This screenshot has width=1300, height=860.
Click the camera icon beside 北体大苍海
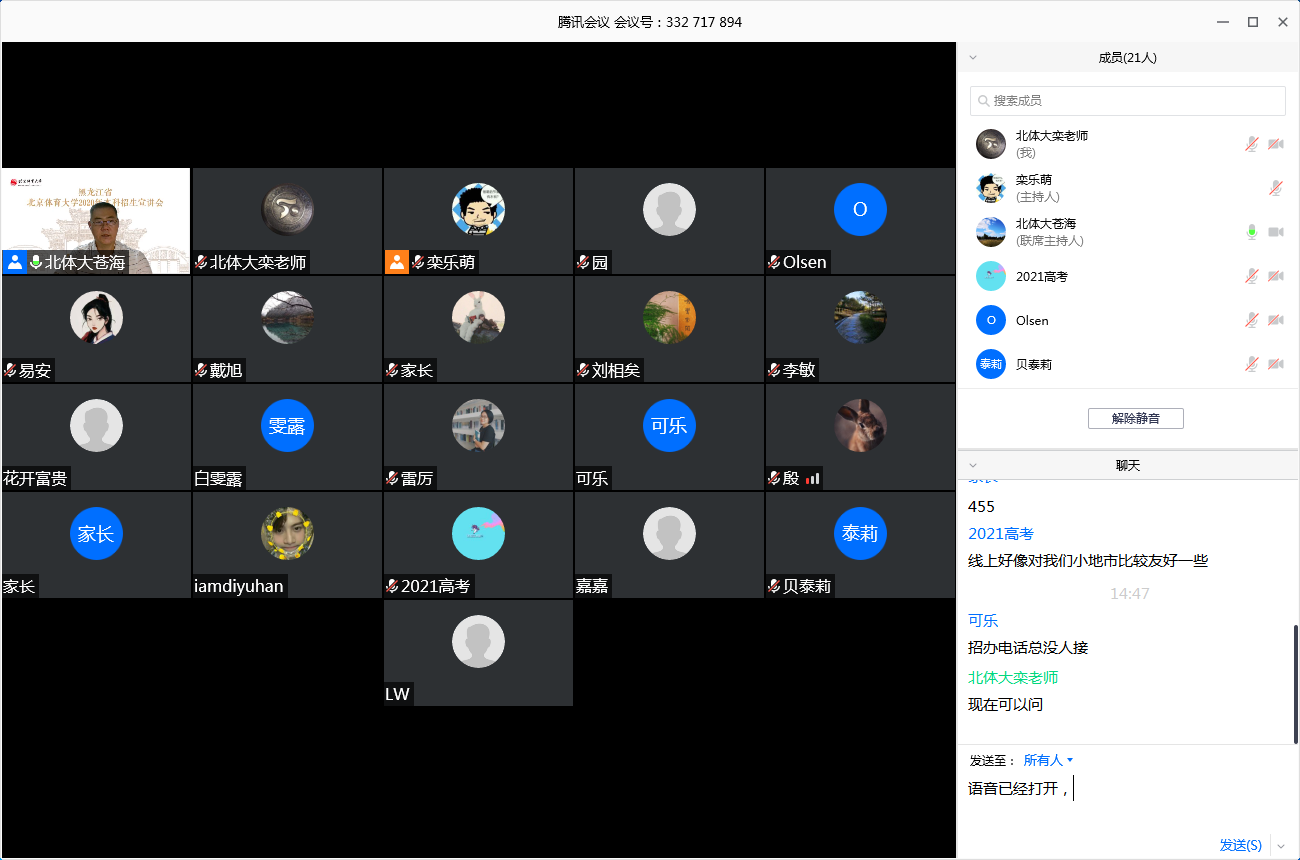pos(1275,231)
